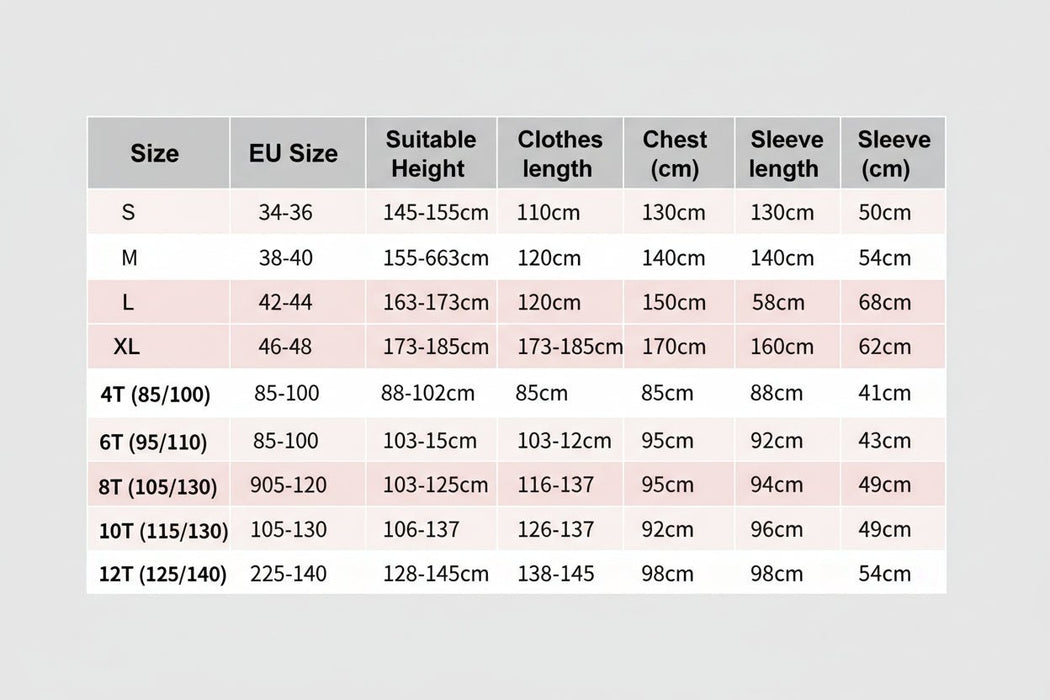Select the "Clothes length" header cell
Screen dimensions: 1050x700
559,153
